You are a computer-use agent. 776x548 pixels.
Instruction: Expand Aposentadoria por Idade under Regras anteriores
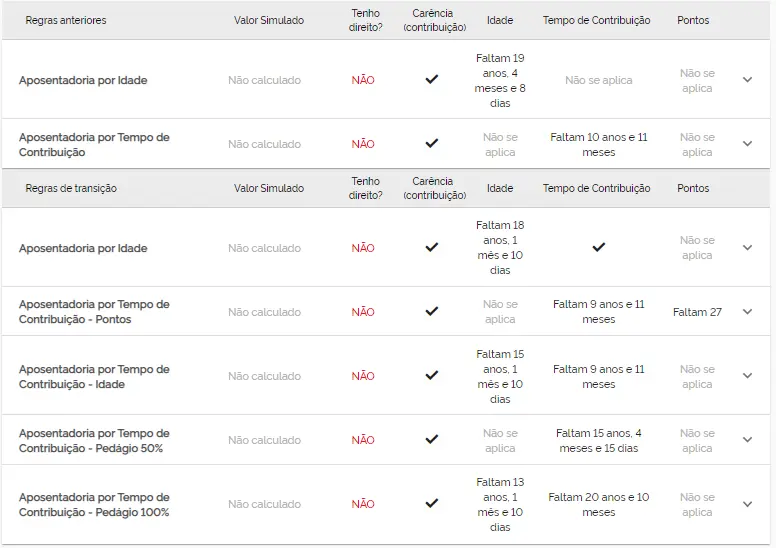[x=747, y=80]
